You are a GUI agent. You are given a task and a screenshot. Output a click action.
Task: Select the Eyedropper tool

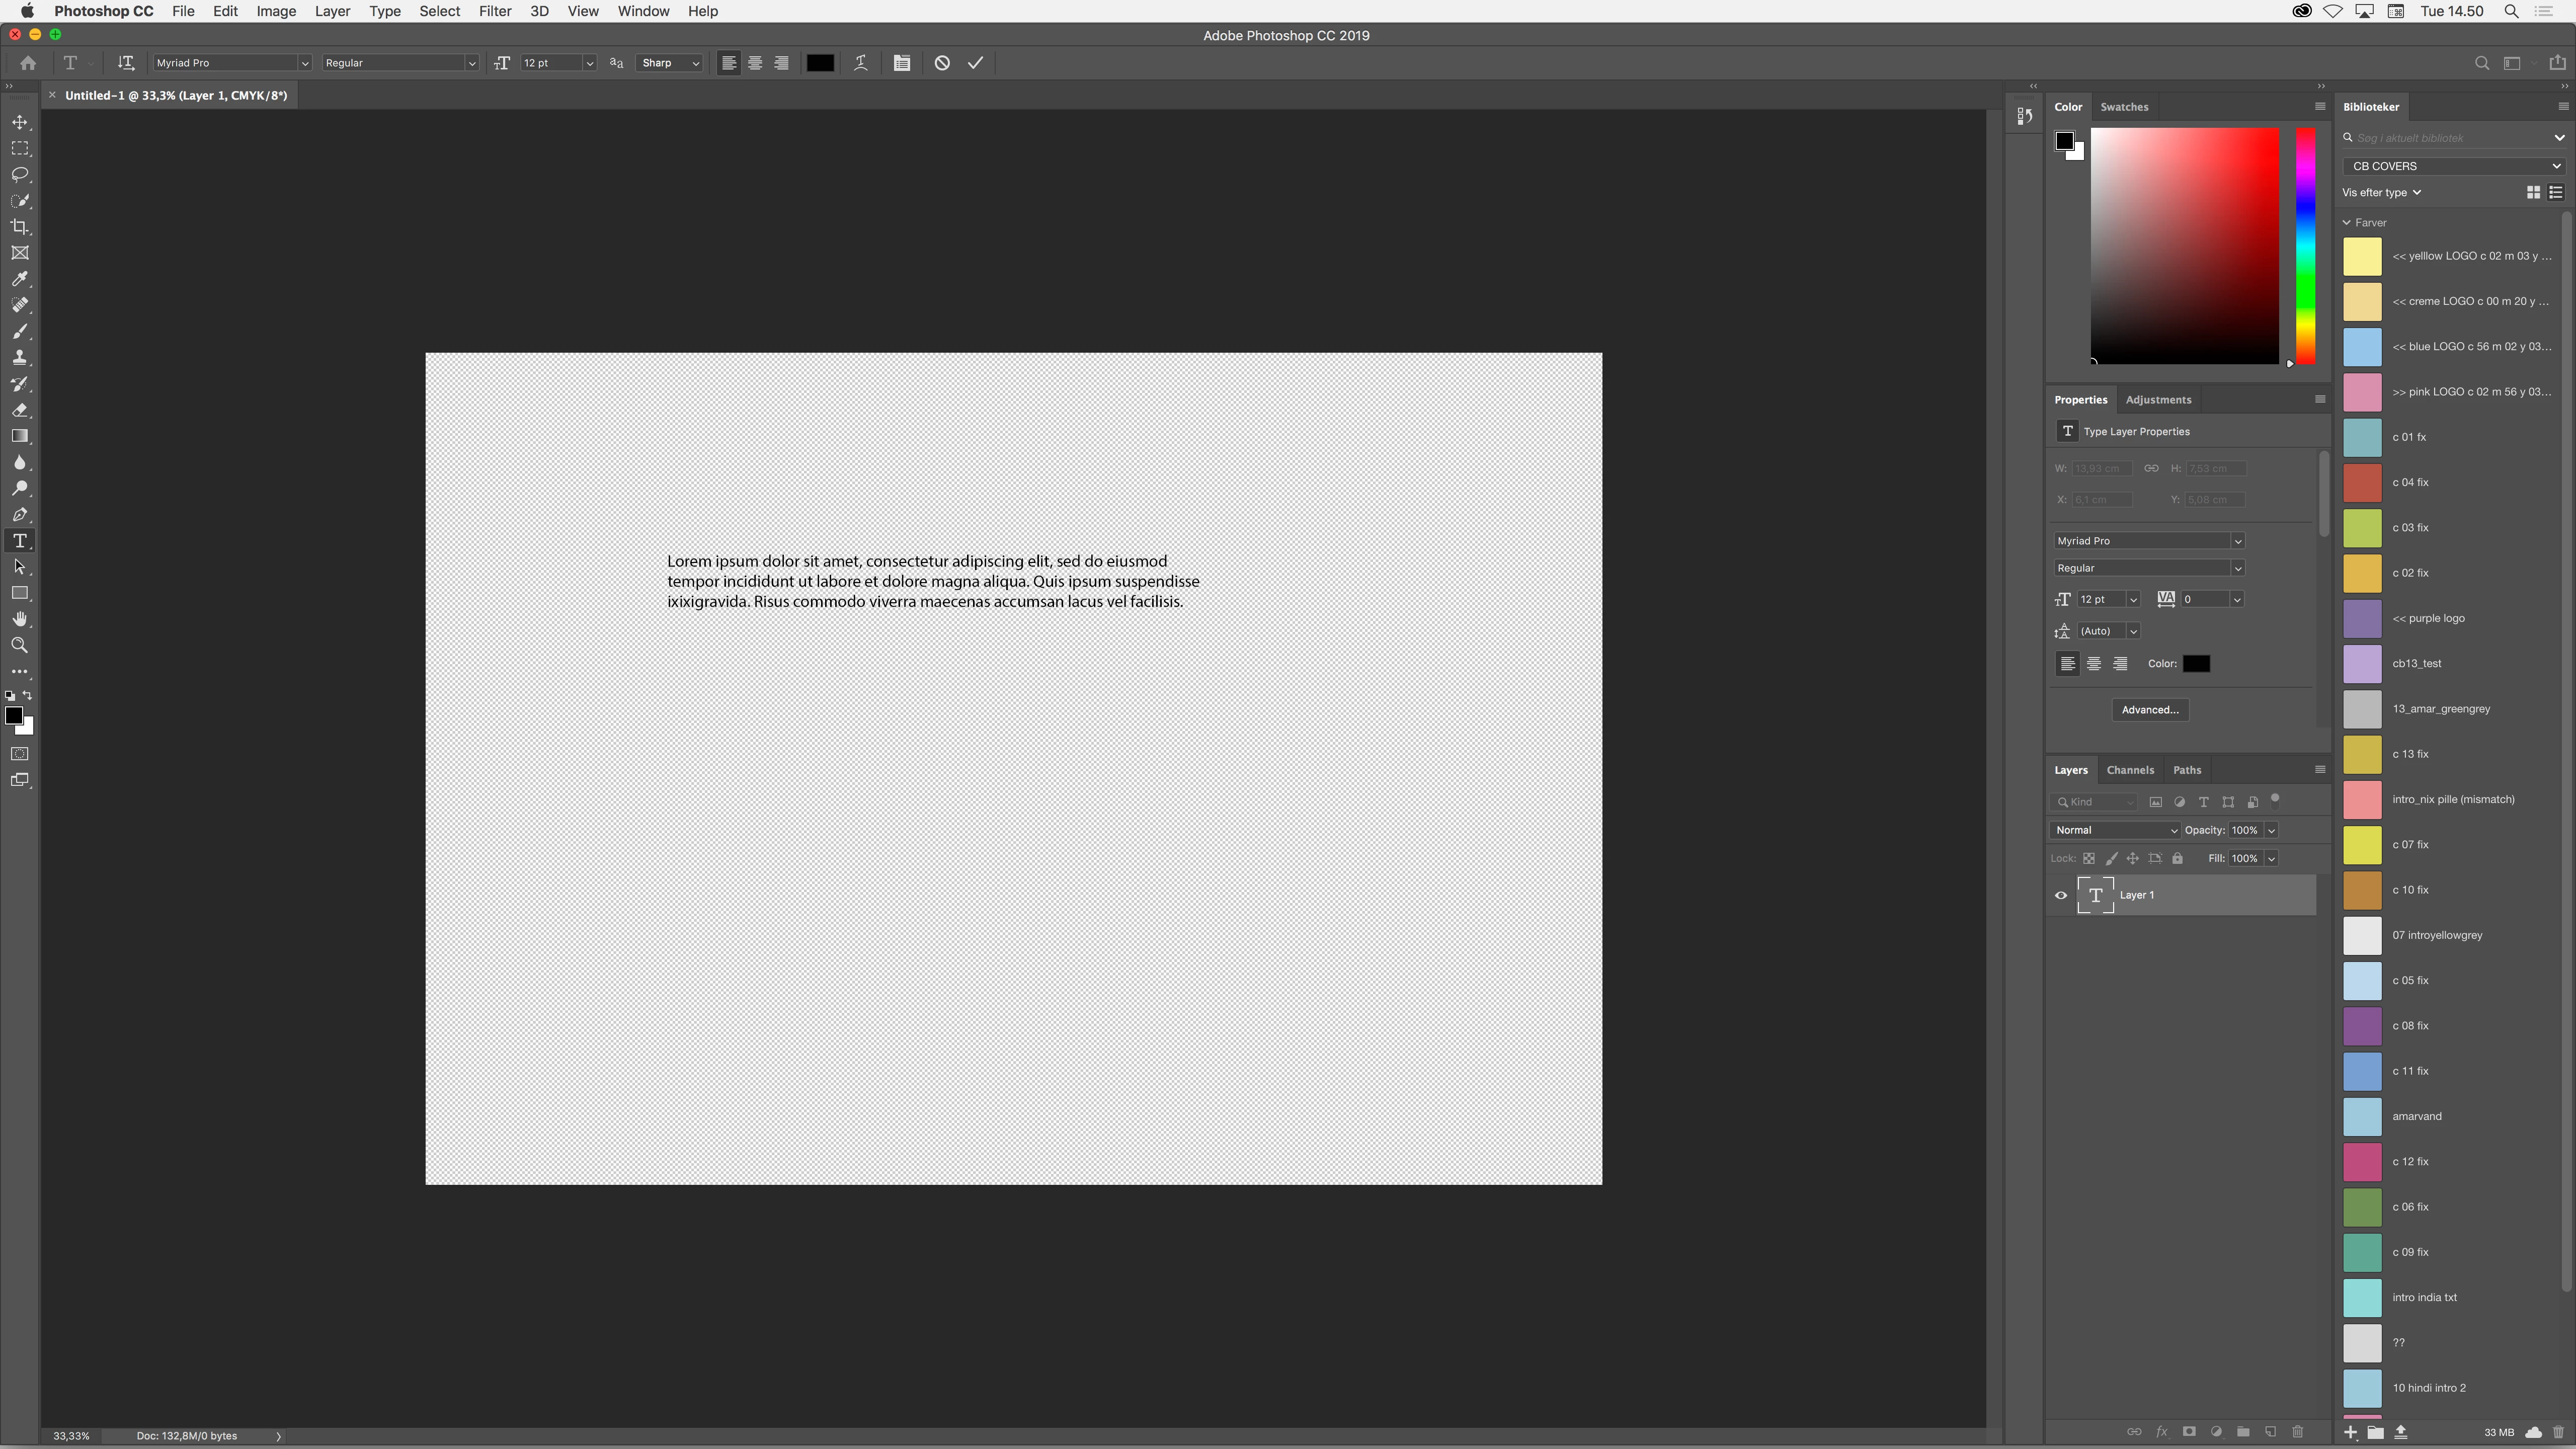[x=20, y=279]
